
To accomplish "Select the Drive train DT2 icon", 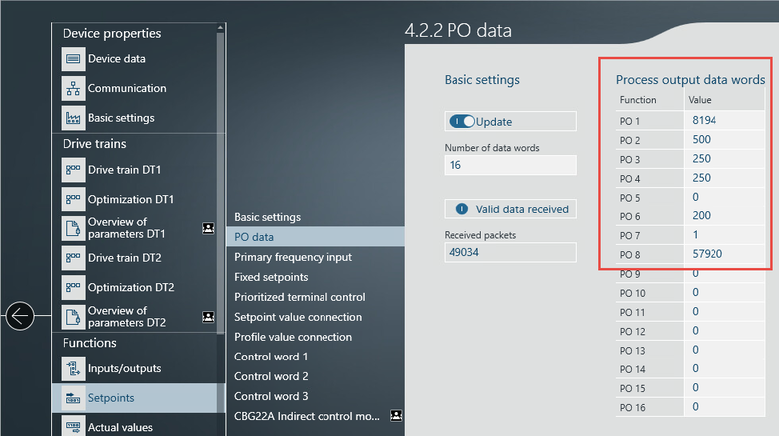I will coord(74,258).
